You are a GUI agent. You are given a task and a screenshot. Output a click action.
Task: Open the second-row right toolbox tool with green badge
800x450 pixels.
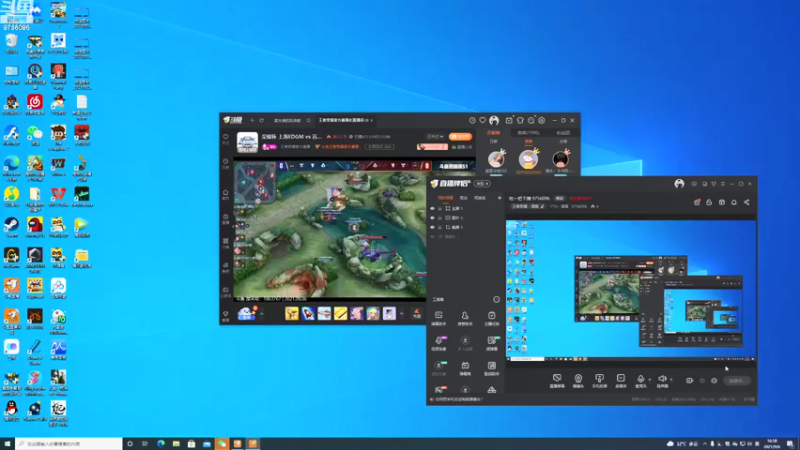pos(492,343)
